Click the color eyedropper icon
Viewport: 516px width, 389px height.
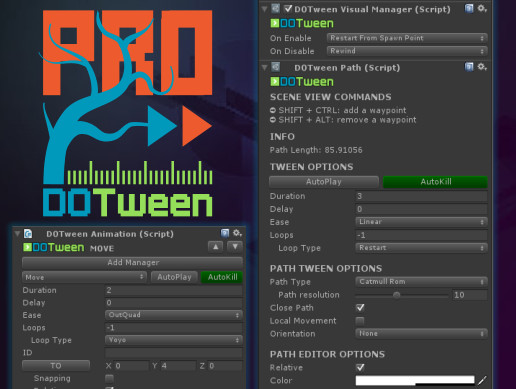coord(482,380)
